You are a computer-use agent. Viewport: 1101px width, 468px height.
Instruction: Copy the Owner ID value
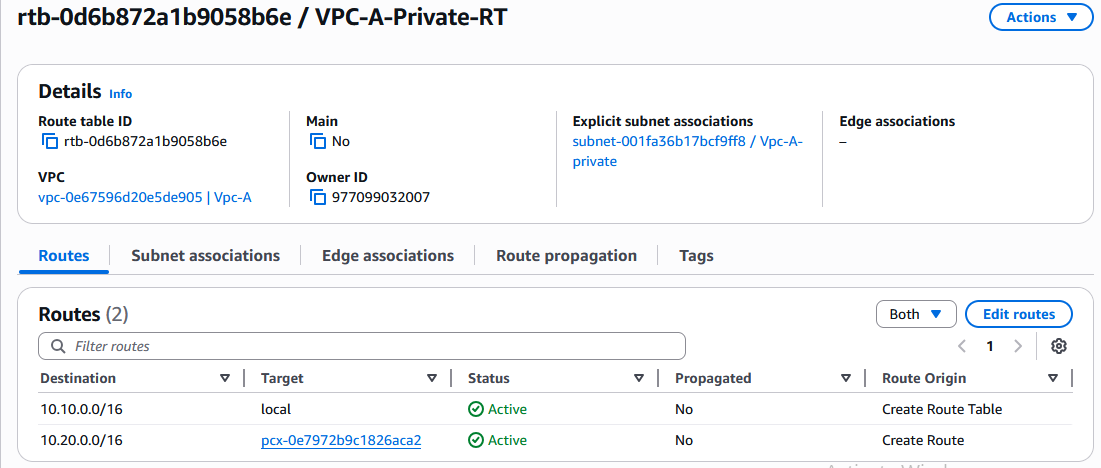tap(317, 198)
